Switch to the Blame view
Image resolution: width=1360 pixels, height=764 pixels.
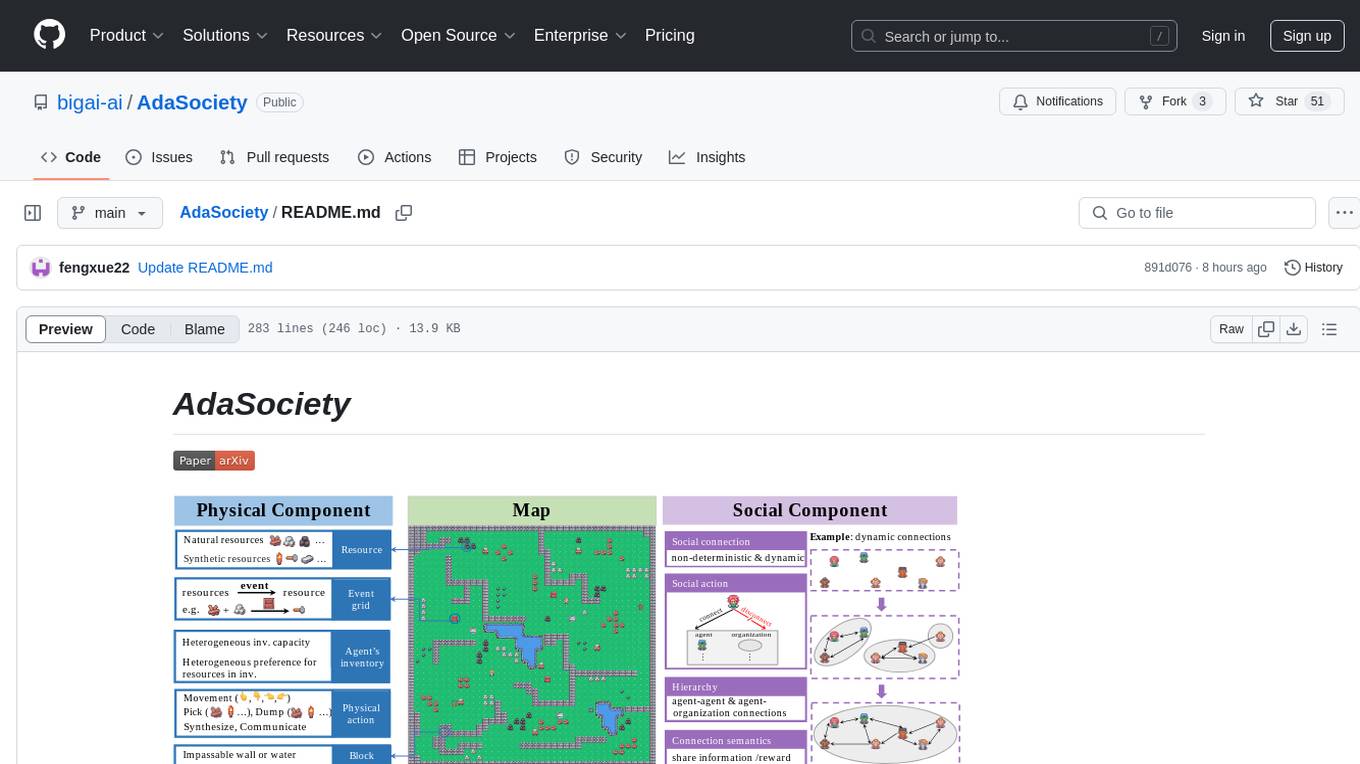[205, 329]
